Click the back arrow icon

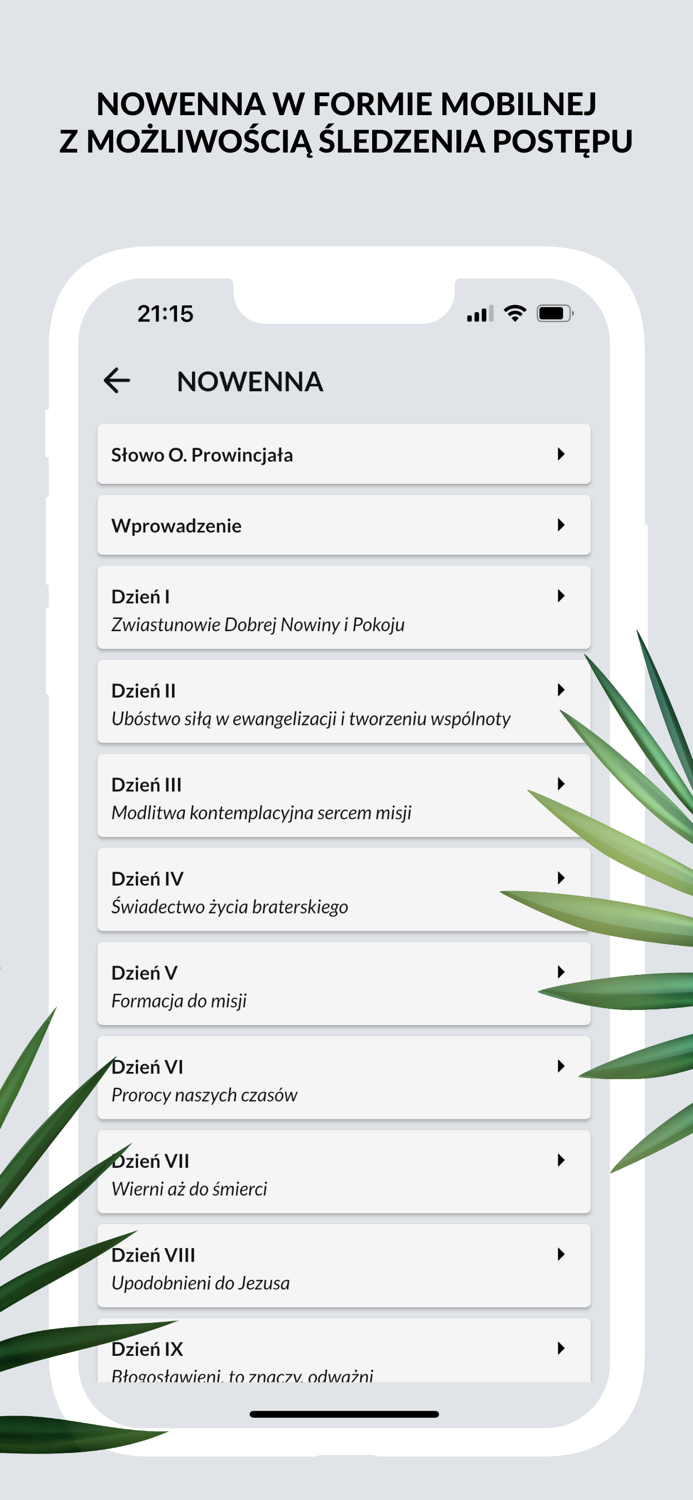click(117, 380)
